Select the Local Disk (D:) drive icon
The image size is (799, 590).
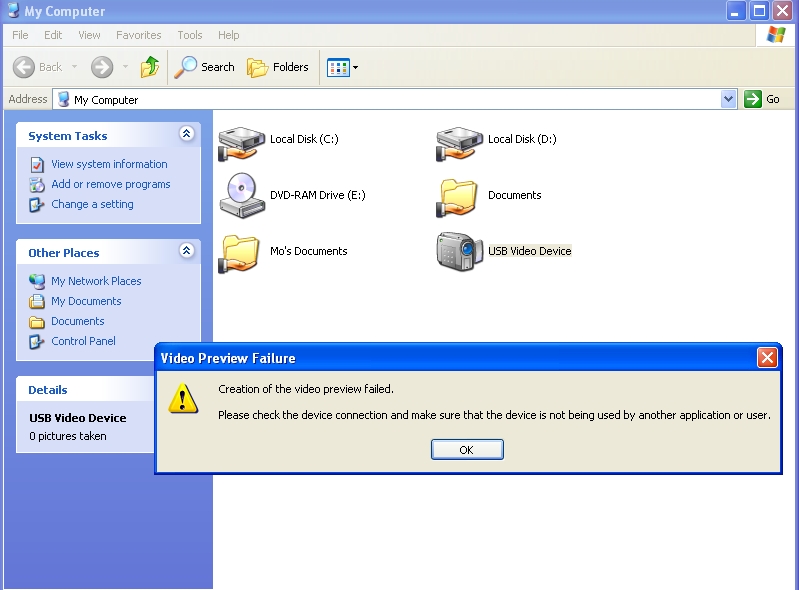point(459,143)
